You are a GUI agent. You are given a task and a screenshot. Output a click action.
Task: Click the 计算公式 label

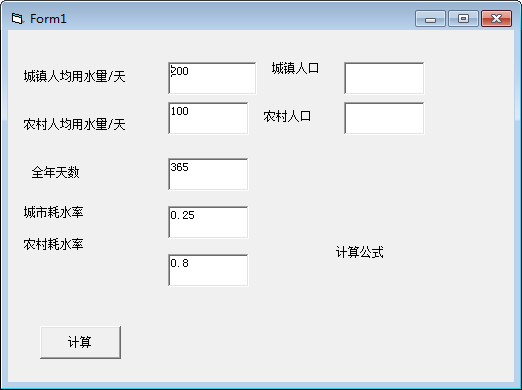click(x=360, y=252)
